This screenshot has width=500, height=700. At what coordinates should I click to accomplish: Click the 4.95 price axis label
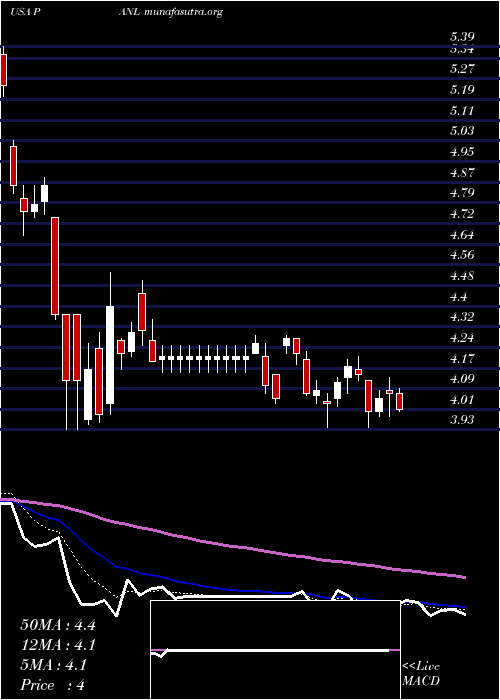point(462,152)
